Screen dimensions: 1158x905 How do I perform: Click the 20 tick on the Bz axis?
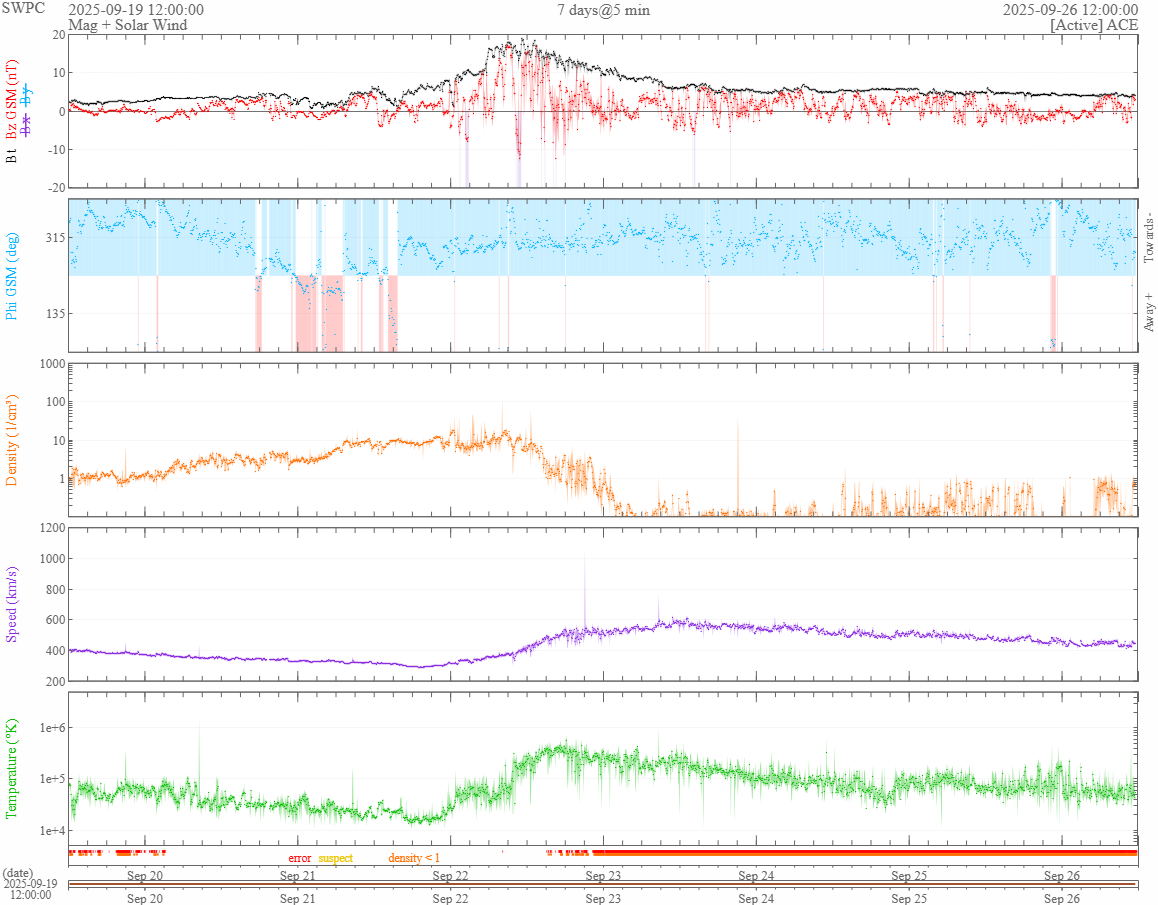point(58,35)
